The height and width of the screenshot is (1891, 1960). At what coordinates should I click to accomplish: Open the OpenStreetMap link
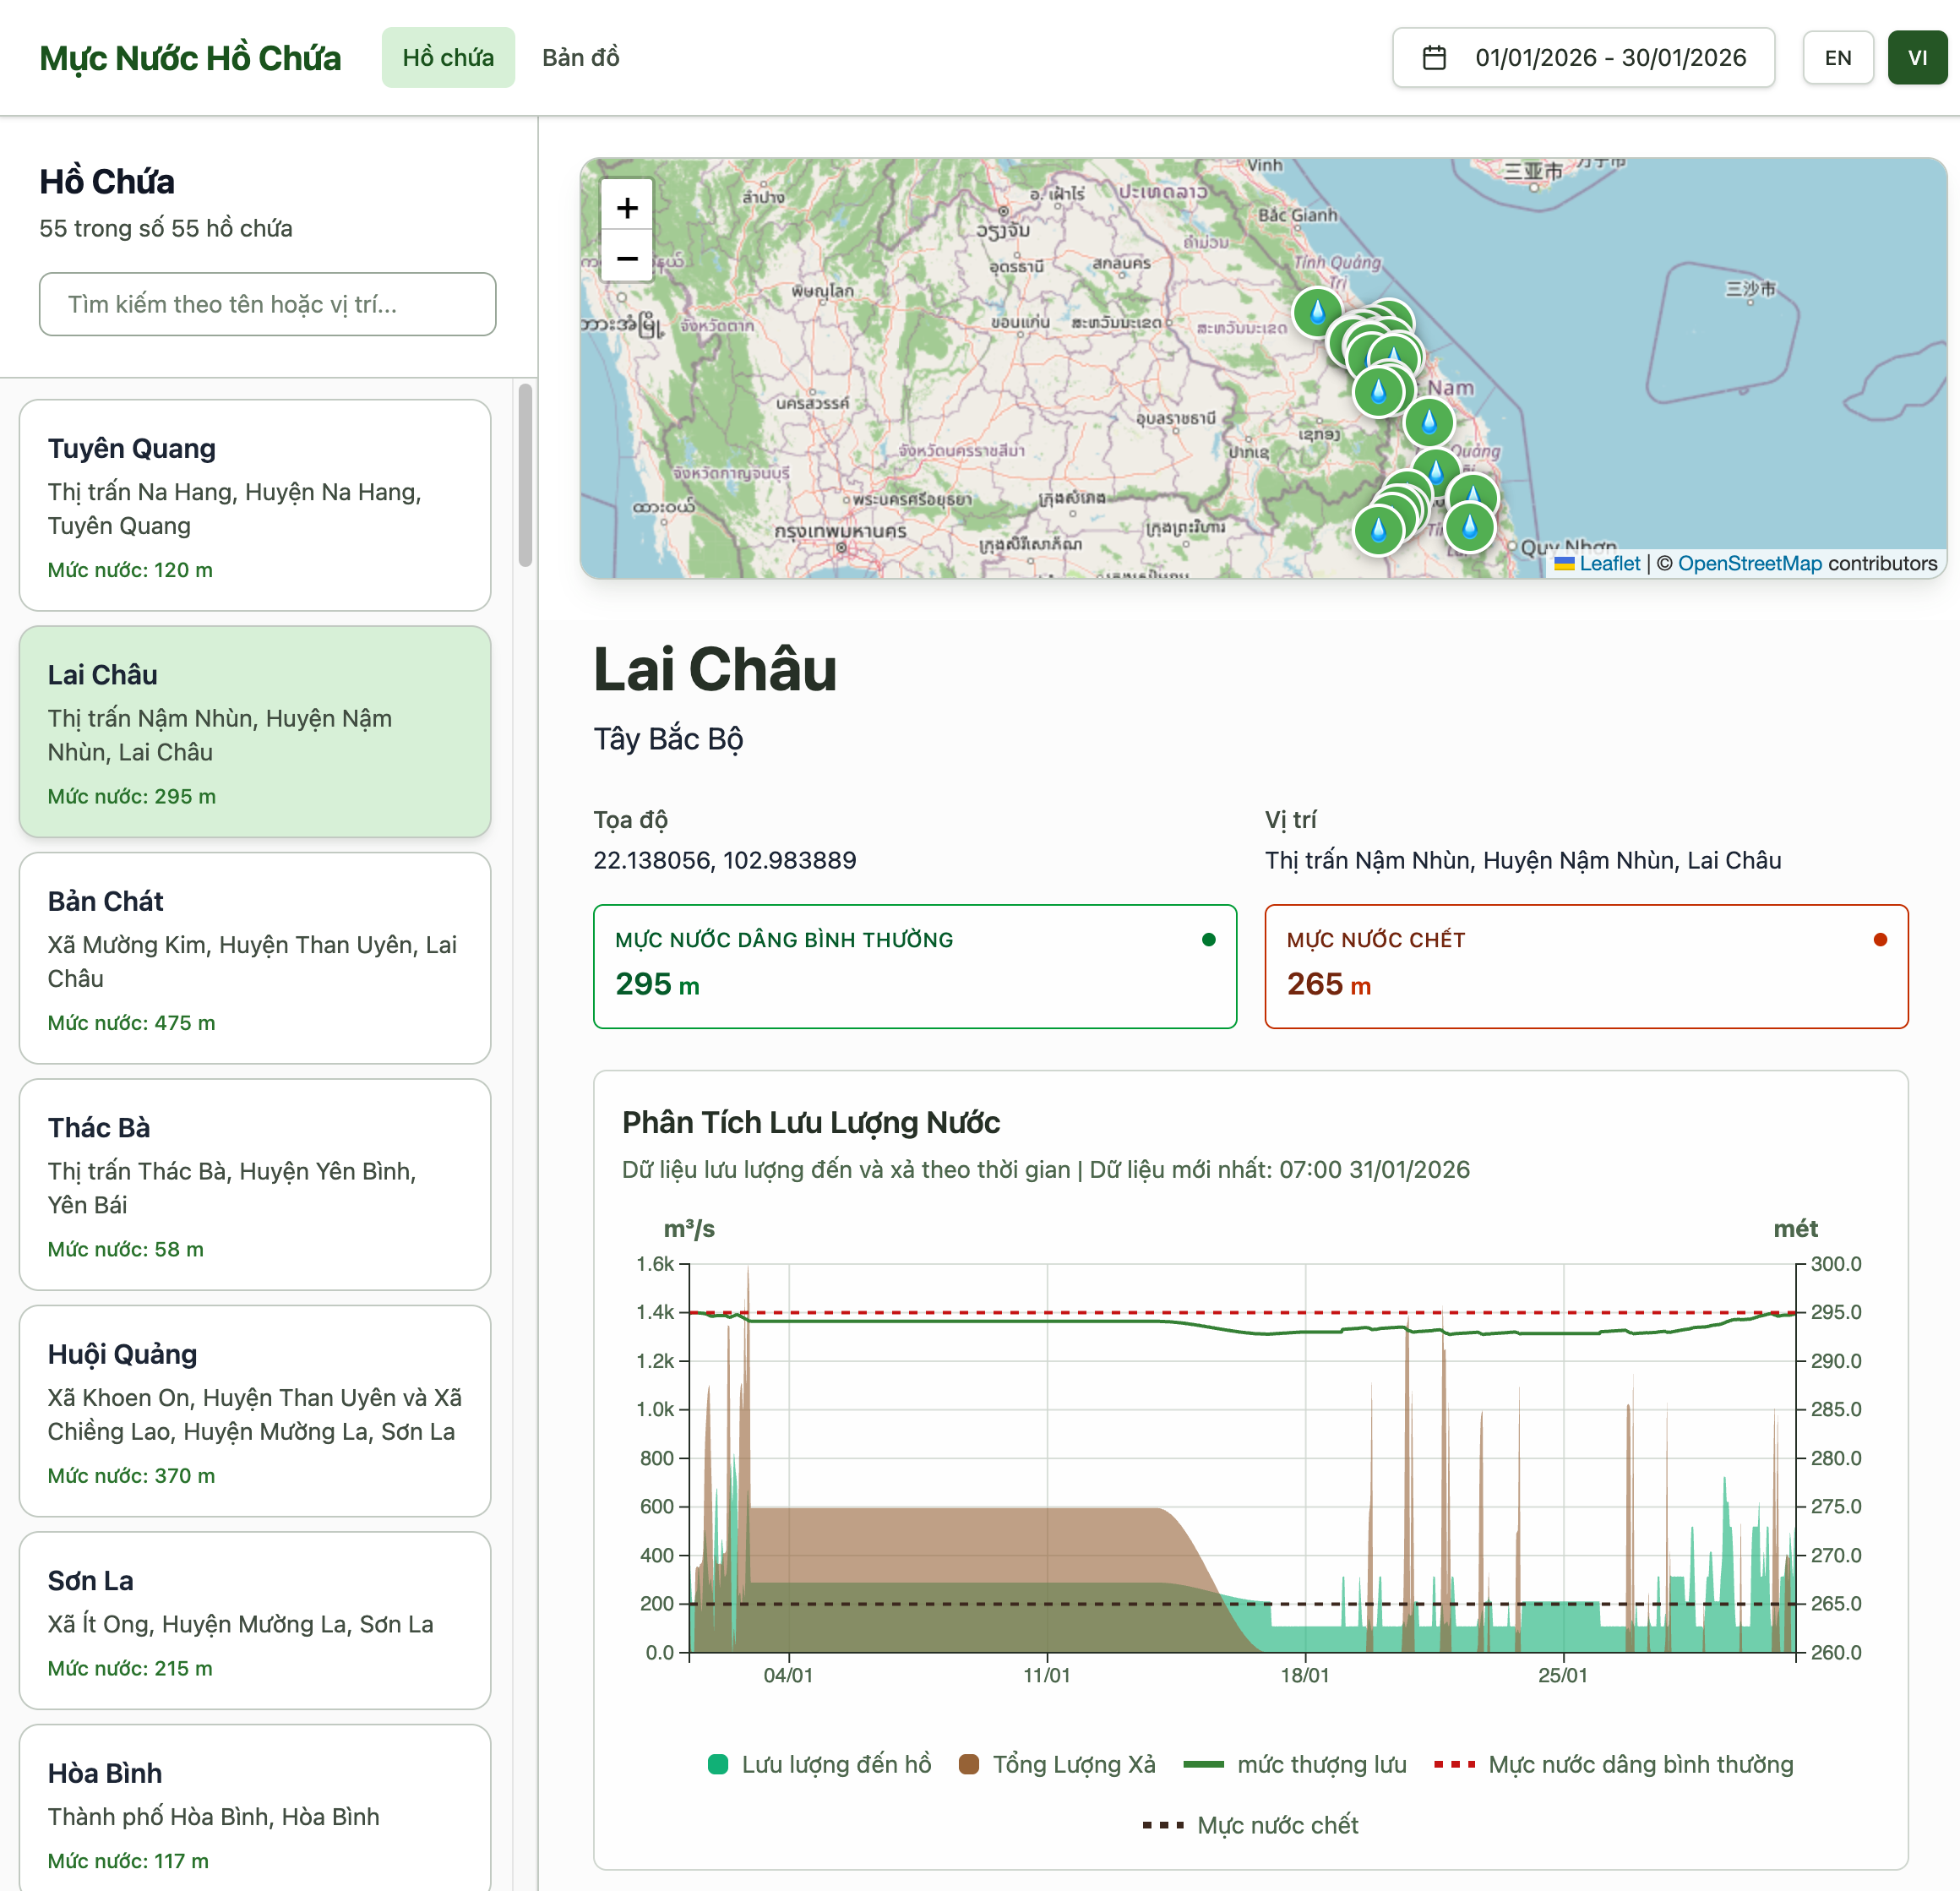coord(1749,563)
